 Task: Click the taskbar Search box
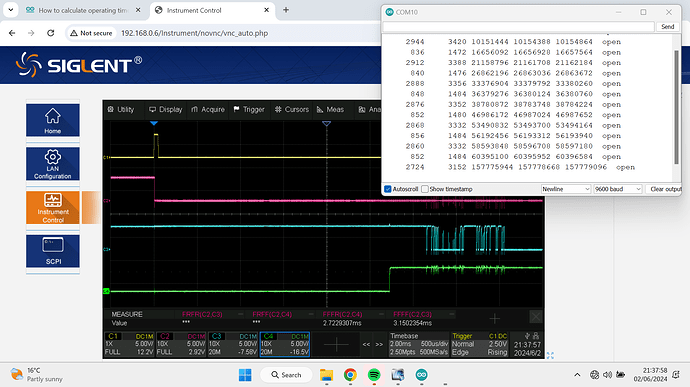pyautogui.click(x=286, y=375)
